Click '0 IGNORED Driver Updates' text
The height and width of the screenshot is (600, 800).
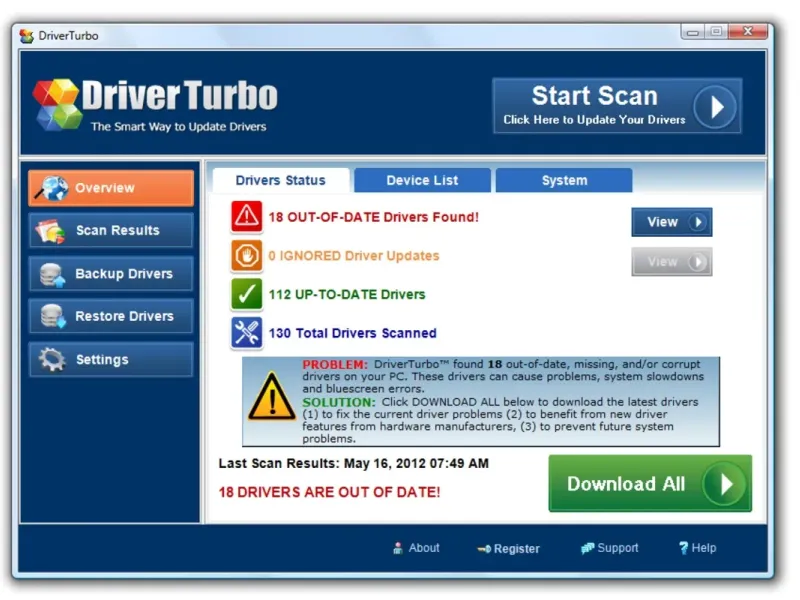[354, 256]
